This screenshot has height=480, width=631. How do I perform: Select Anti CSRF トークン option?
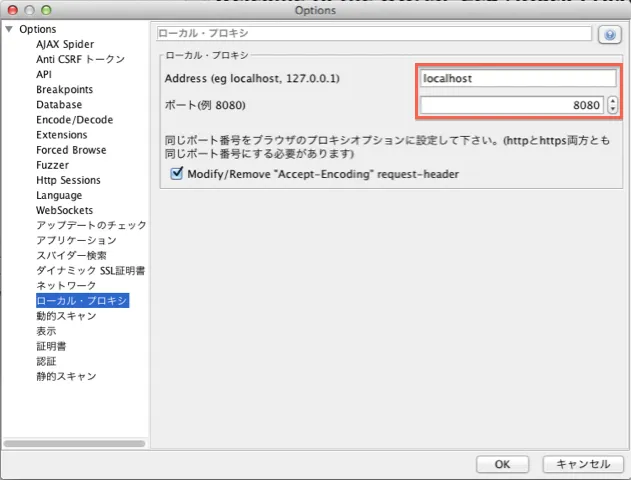(80, 59)
